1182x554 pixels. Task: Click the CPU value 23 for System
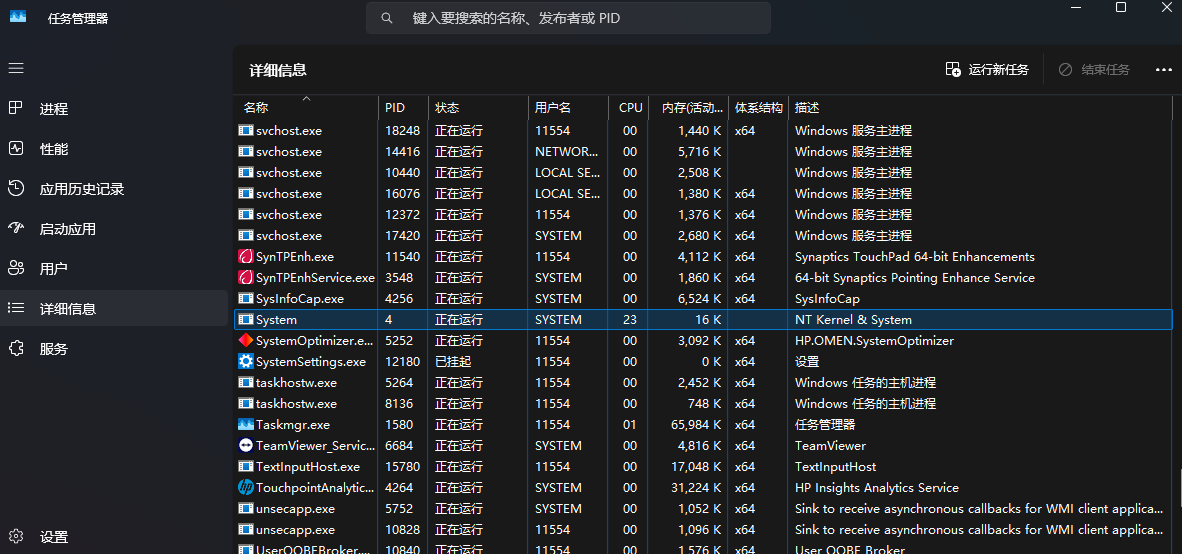[630, 320]
